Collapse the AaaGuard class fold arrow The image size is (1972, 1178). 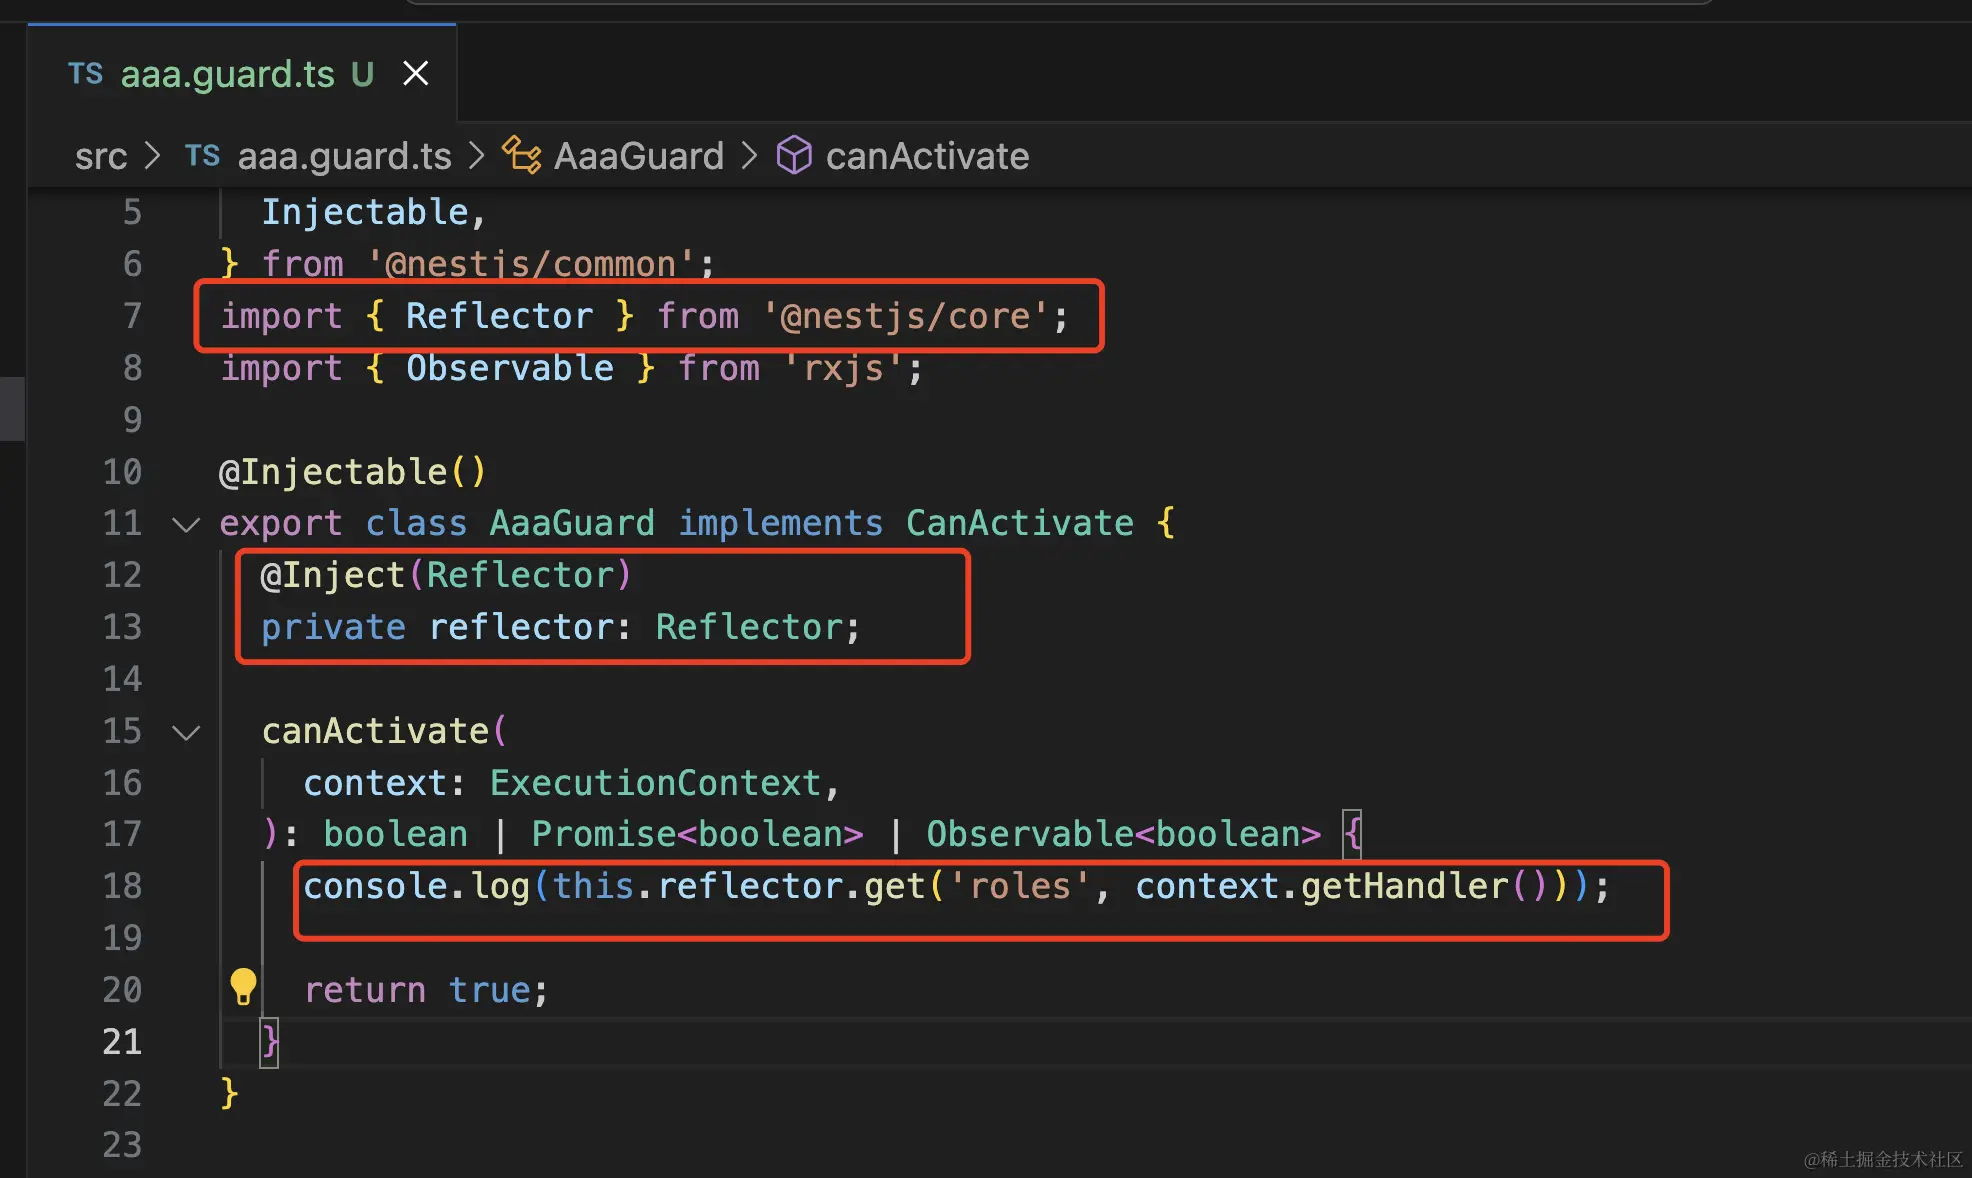click(186, 524)
